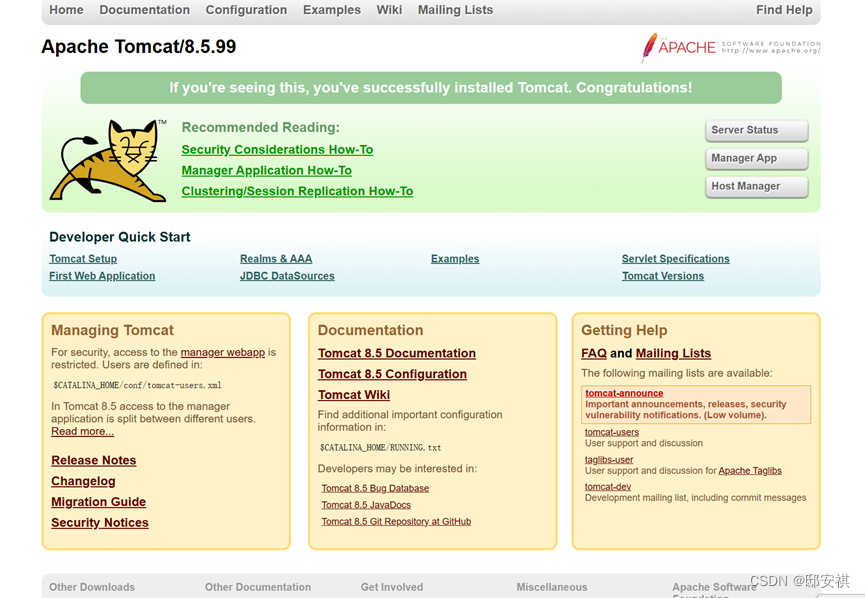Click the Read more link about manager users
The height and width of the screenshot is (598, 865).
[x=82, y=430]
